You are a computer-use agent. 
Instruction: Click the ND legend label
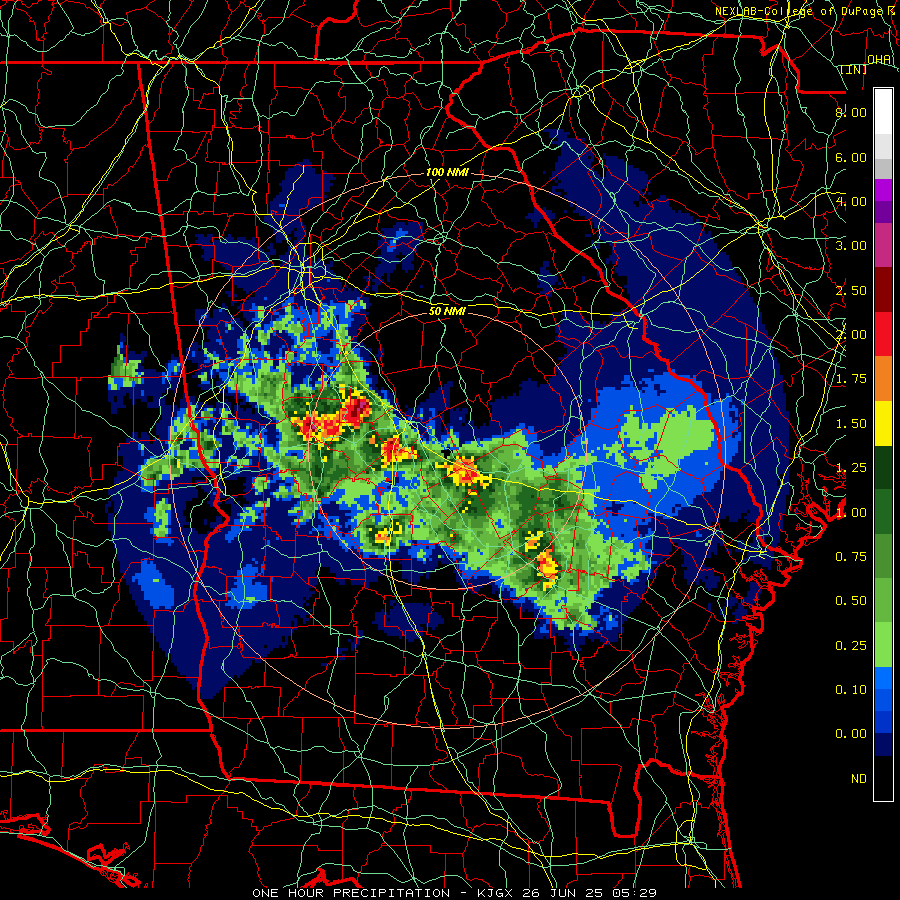click(x=859, y=779)
